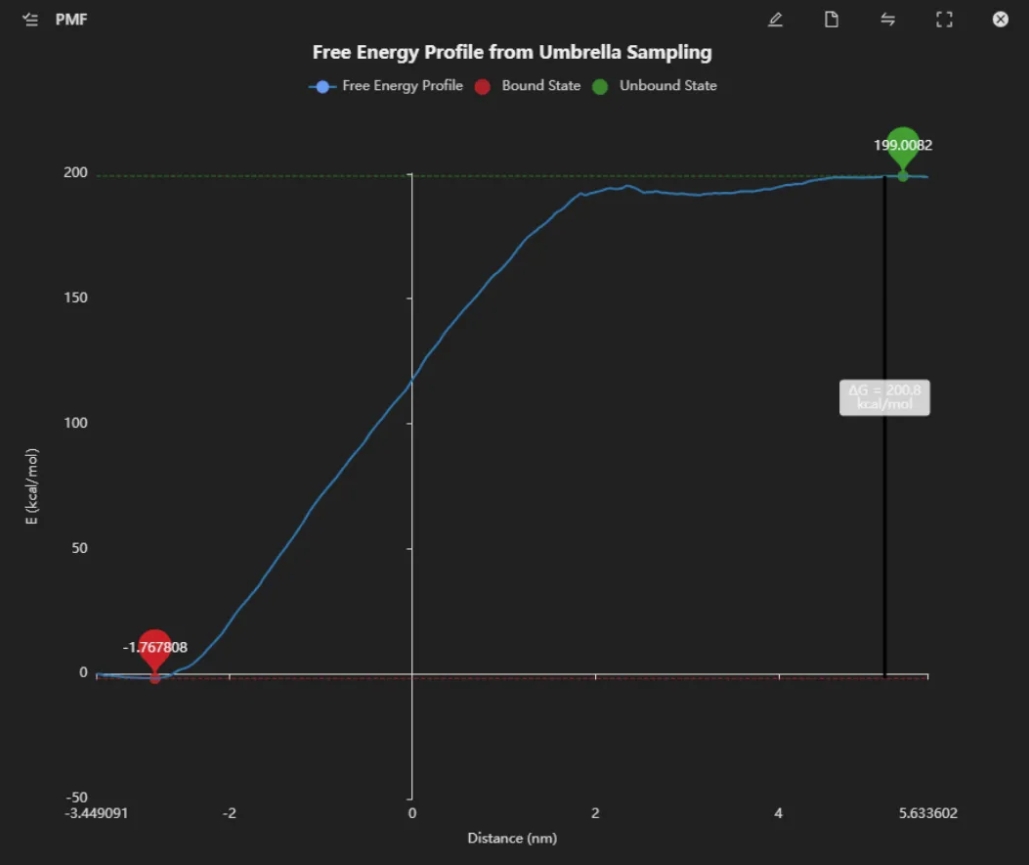Click the E (kcal/mol) axis label
Screen dimensions: 1029x865
tap(32, 487)
